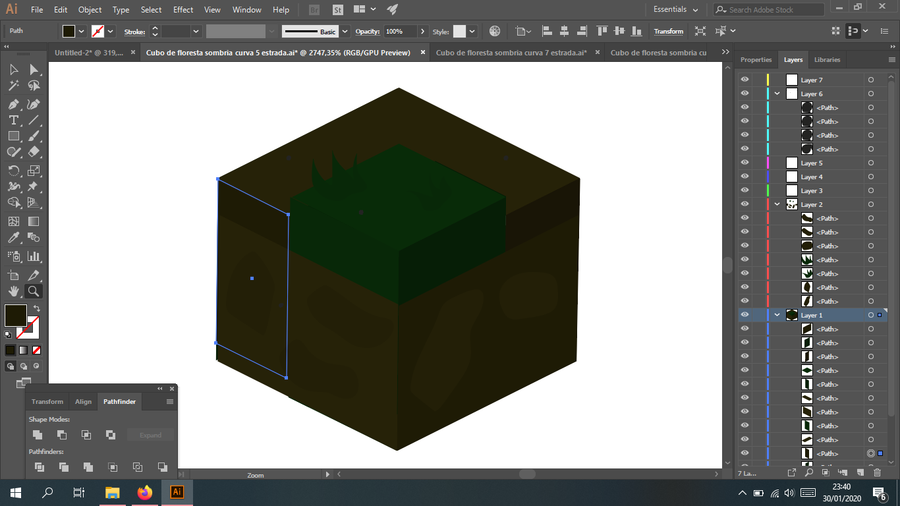
Task: Switch to the Properties panel tab
Action: [x=756, y=60]
